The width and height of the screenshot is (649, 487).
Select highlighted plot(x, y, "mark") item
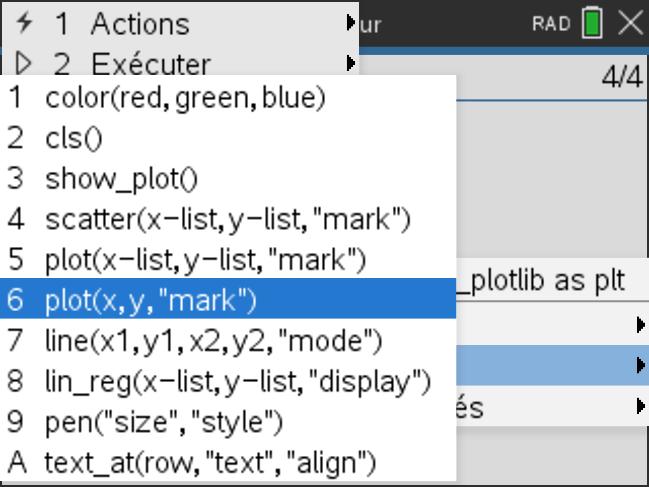[x=150, y=299]
